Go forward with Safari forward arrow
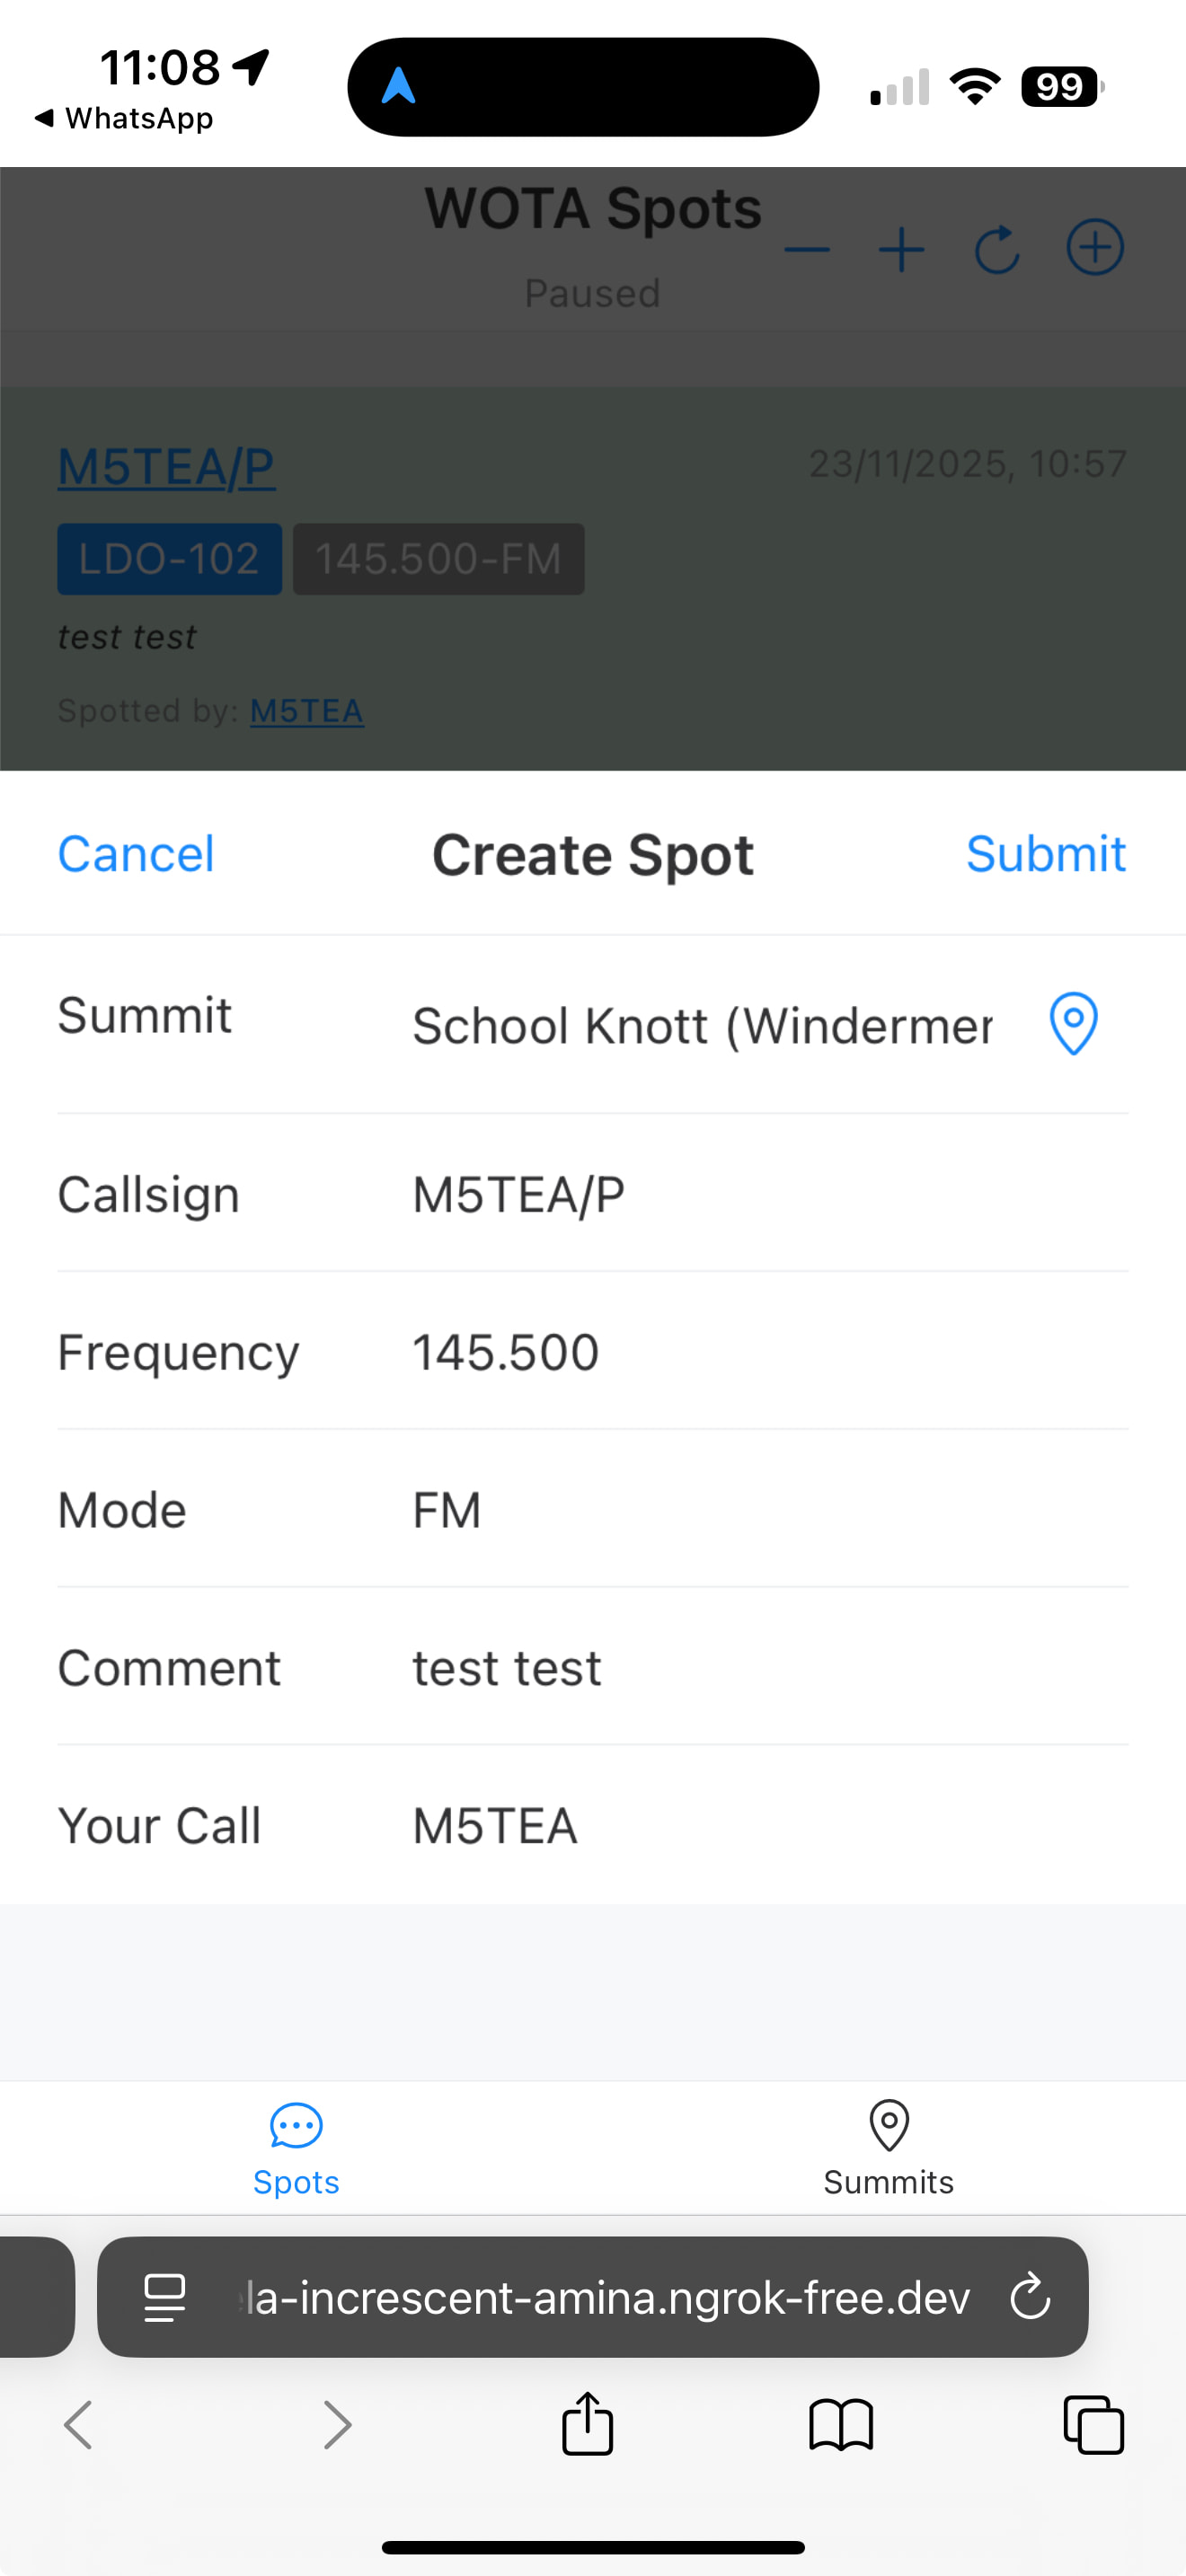Screen dimensions: 1186x2576 (x=338, y=2425)
